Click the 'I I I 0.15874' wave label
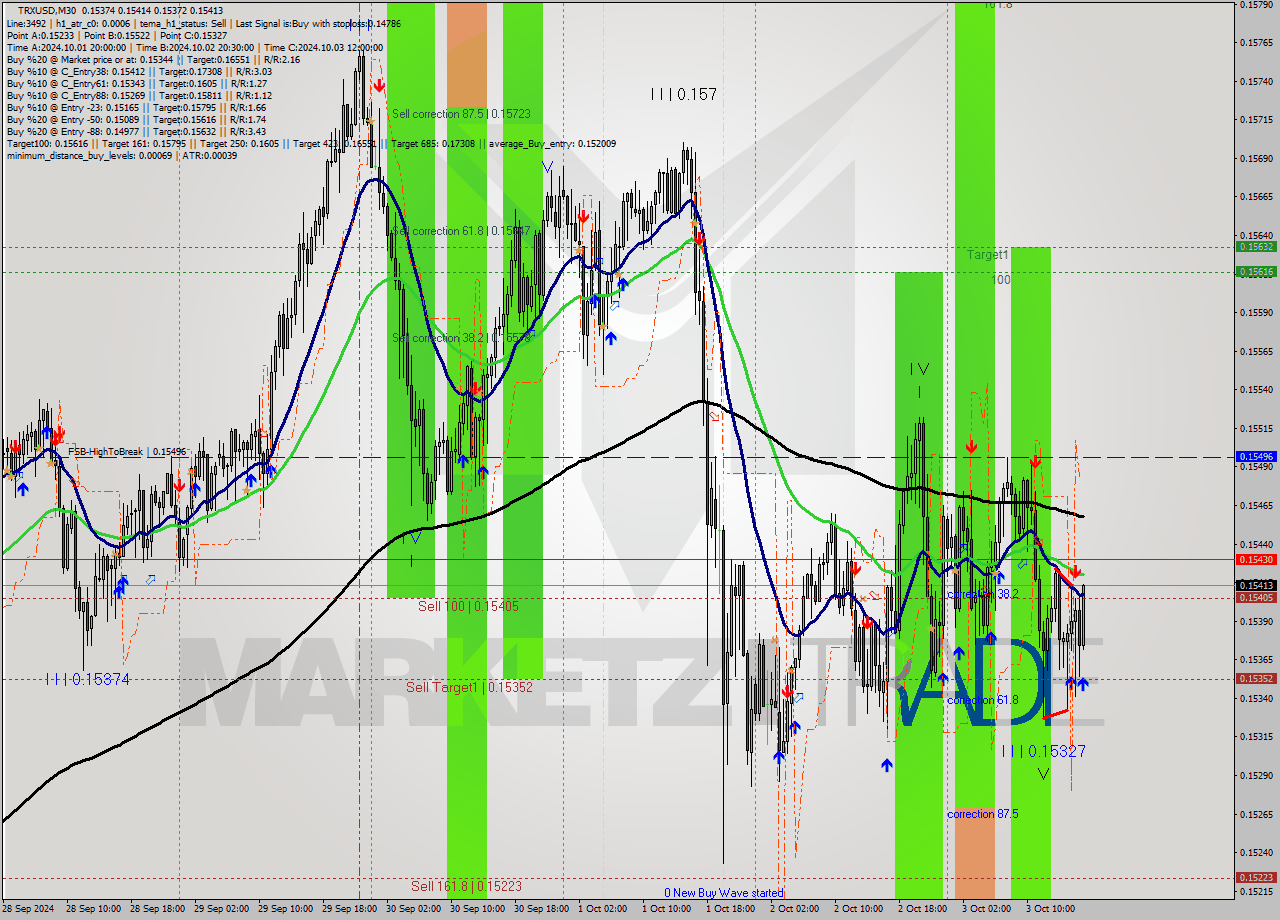Image resolution: width=1280 pixels, height=920 pixels. [88, 679]
